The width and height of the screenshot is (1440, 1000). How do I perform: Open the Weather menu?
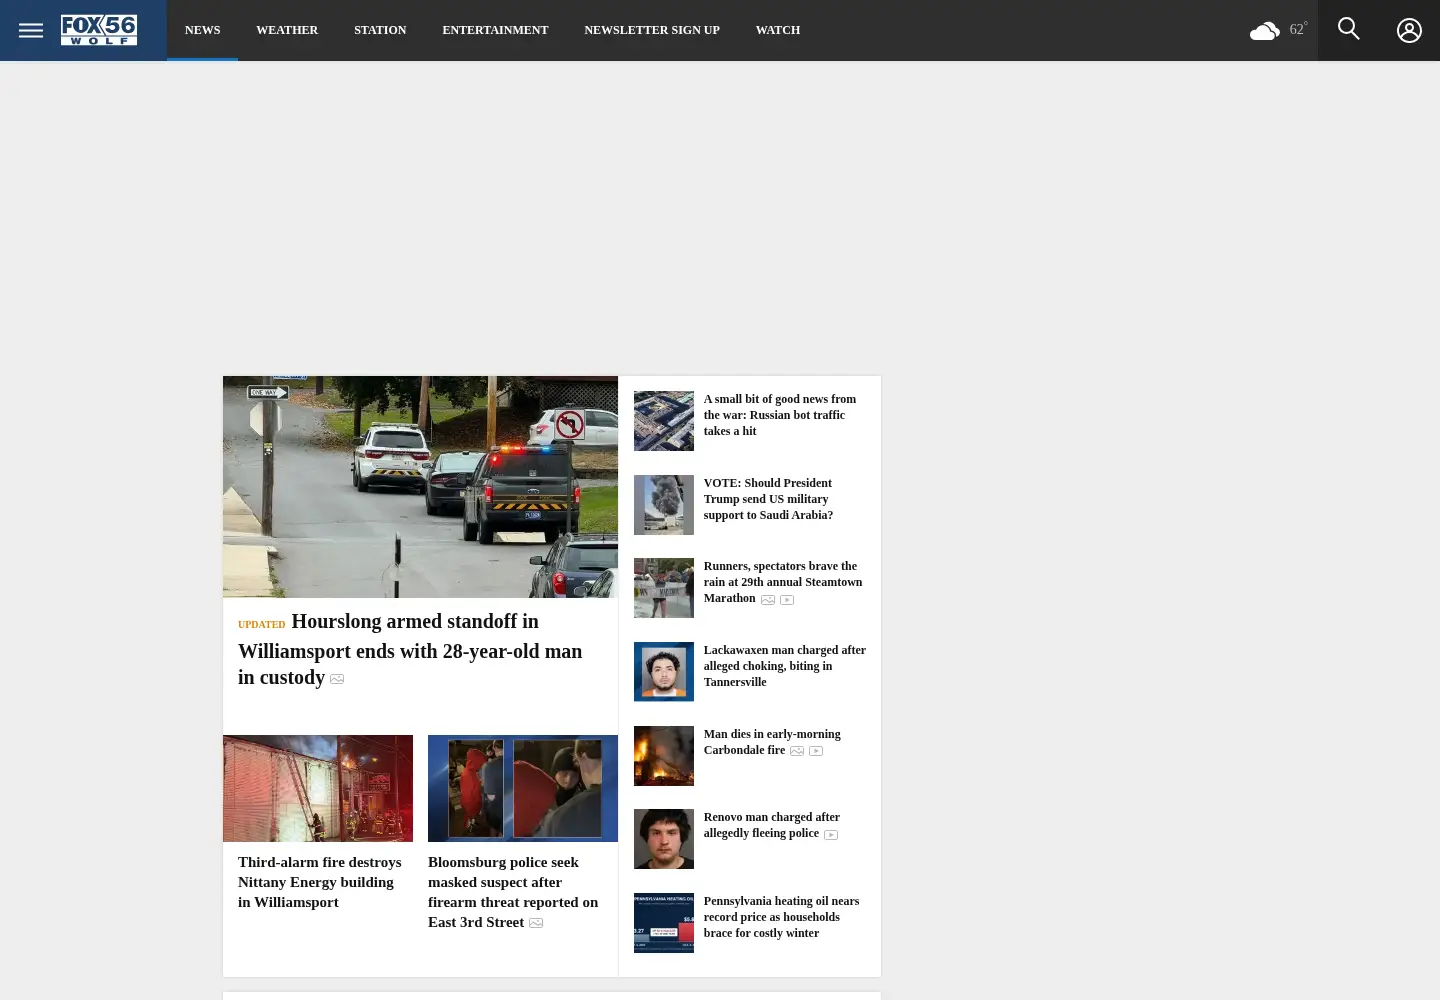tap(287, 30)
